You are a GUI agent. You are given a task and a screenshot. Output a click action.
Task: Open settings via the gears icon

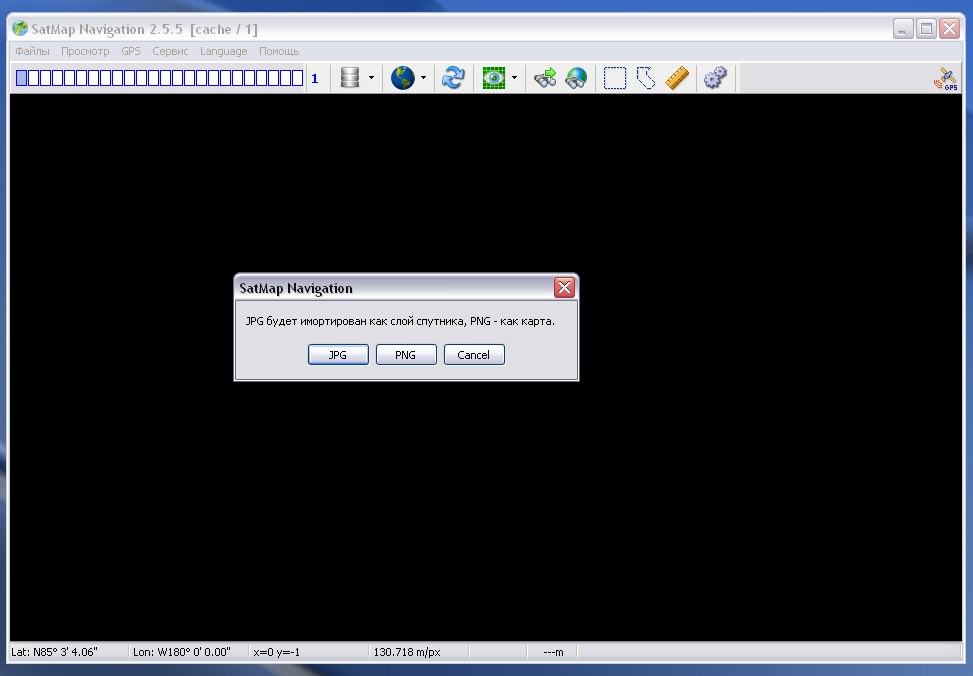coord(715,78)
